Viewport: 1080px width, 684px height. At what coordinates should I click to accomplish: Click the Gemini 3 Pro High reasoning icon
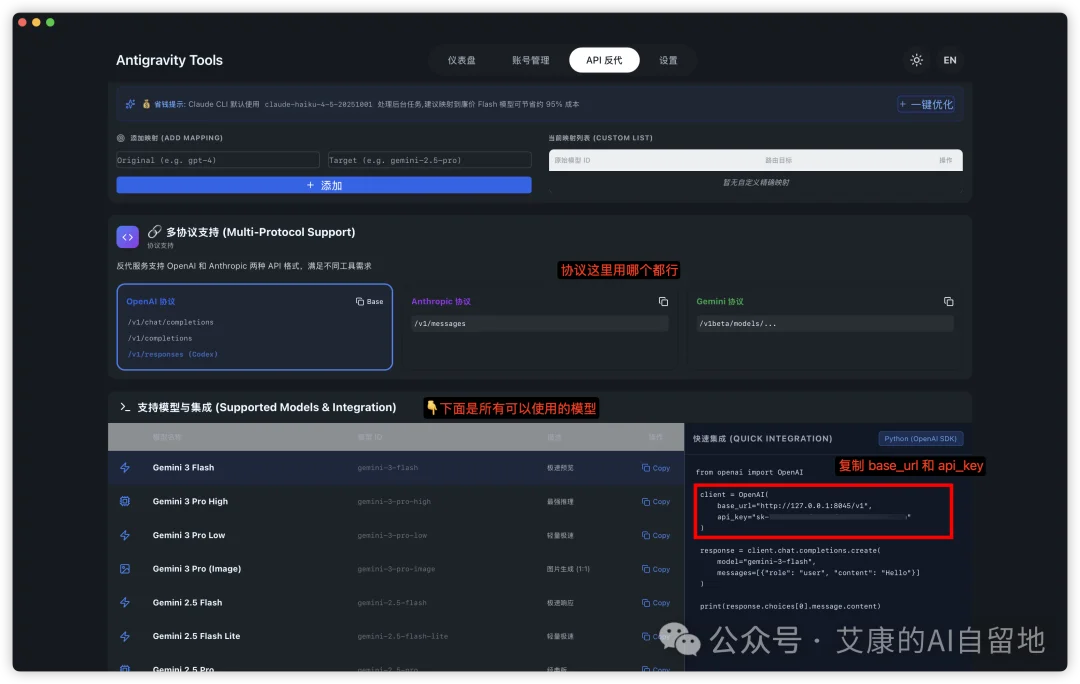127,501
